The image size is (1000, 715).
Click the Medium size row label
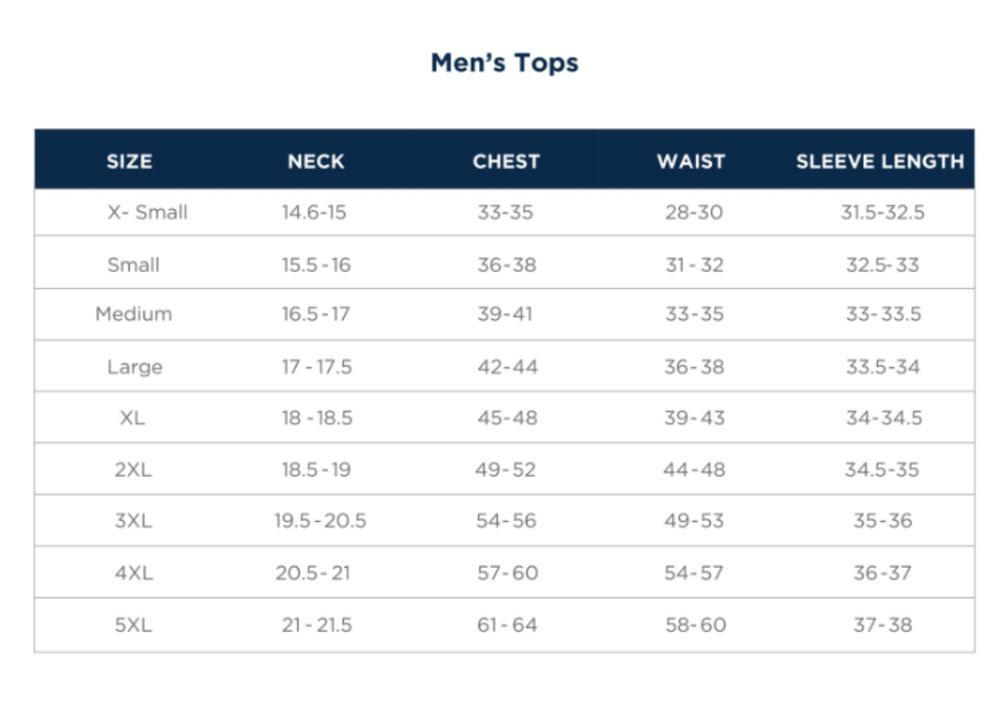point(134,314)
